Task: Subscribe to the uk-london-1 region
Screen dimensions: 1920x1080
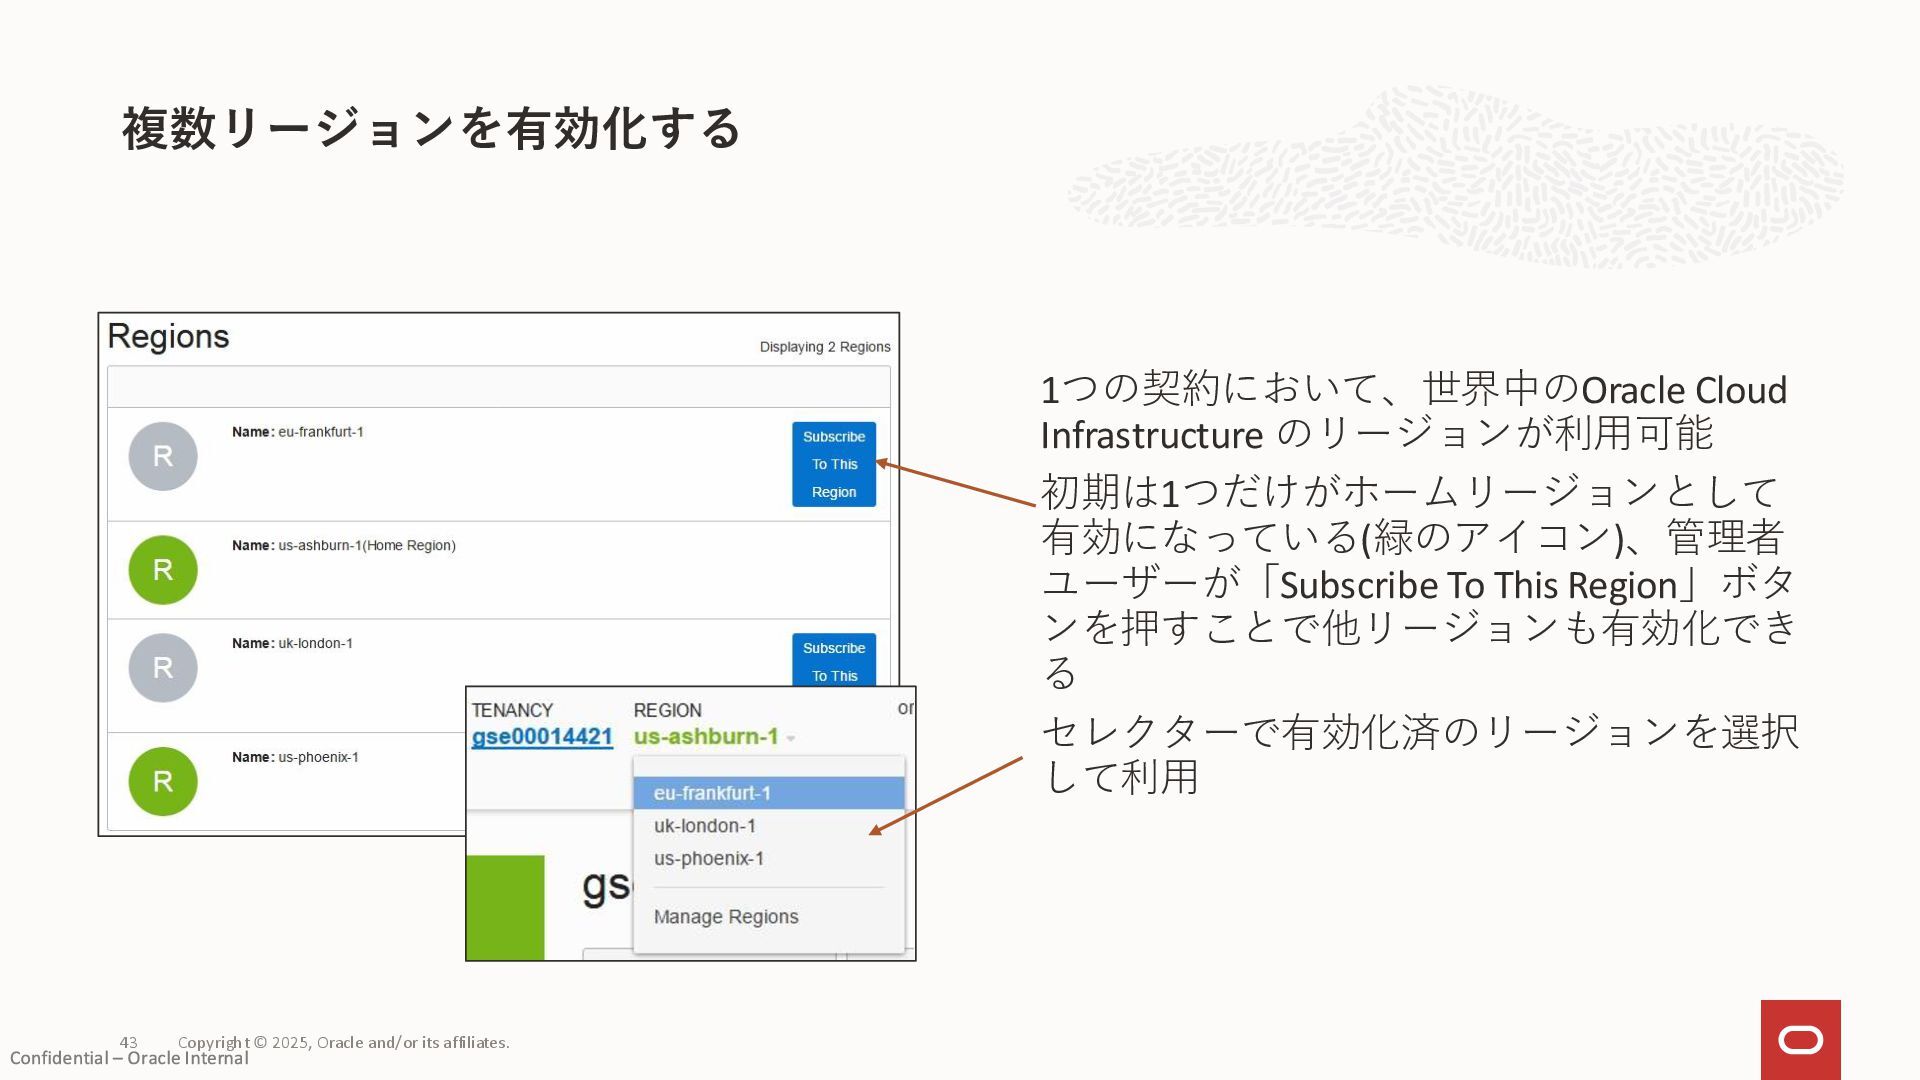Action: click(834, 661)
